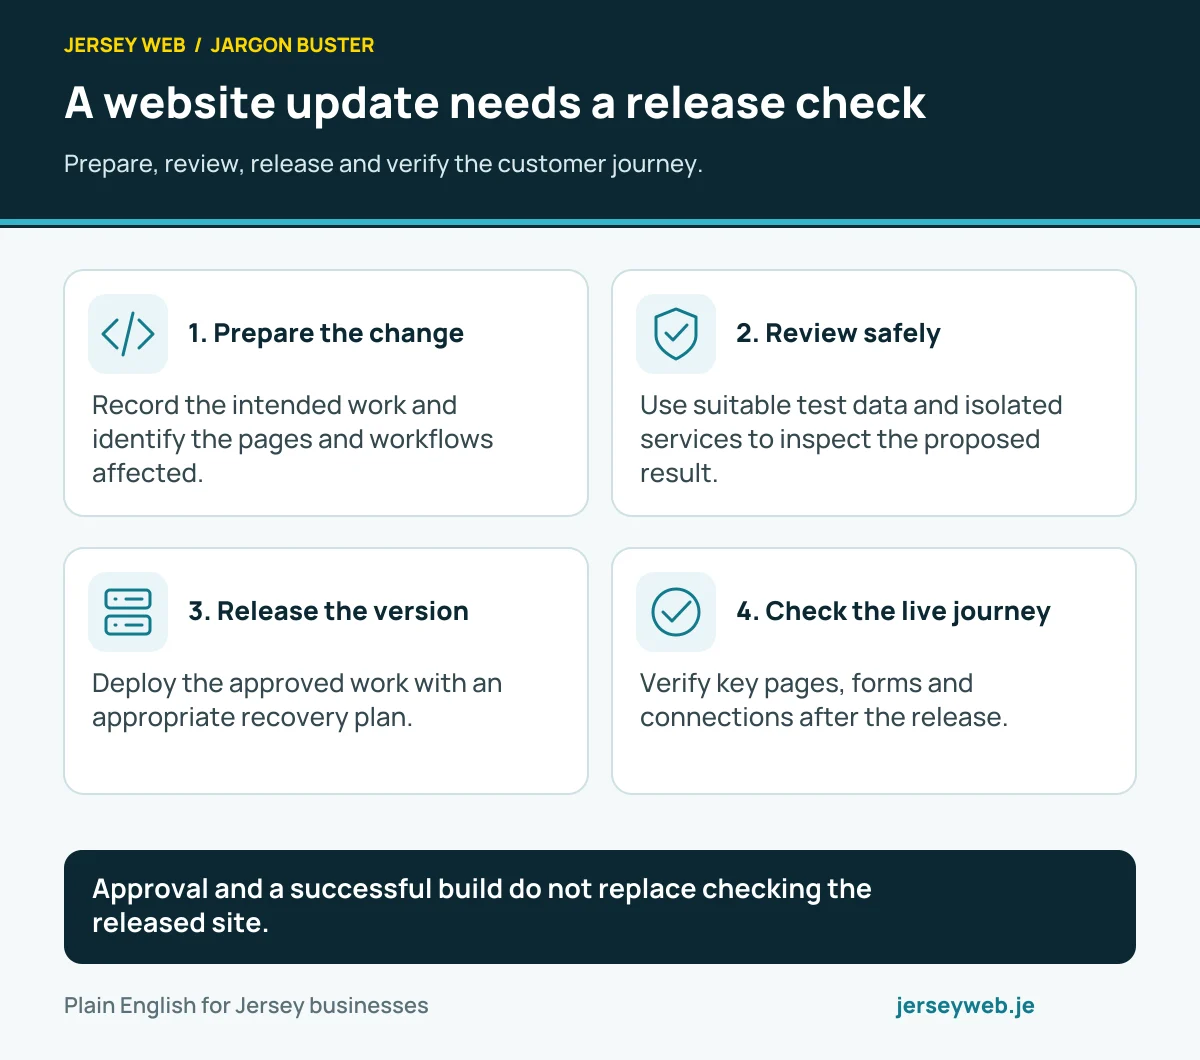Click the subtitle starting 'Prepare, review, release'
The width and height of the screenshot is (1200, 1060).
pos(383,164)
